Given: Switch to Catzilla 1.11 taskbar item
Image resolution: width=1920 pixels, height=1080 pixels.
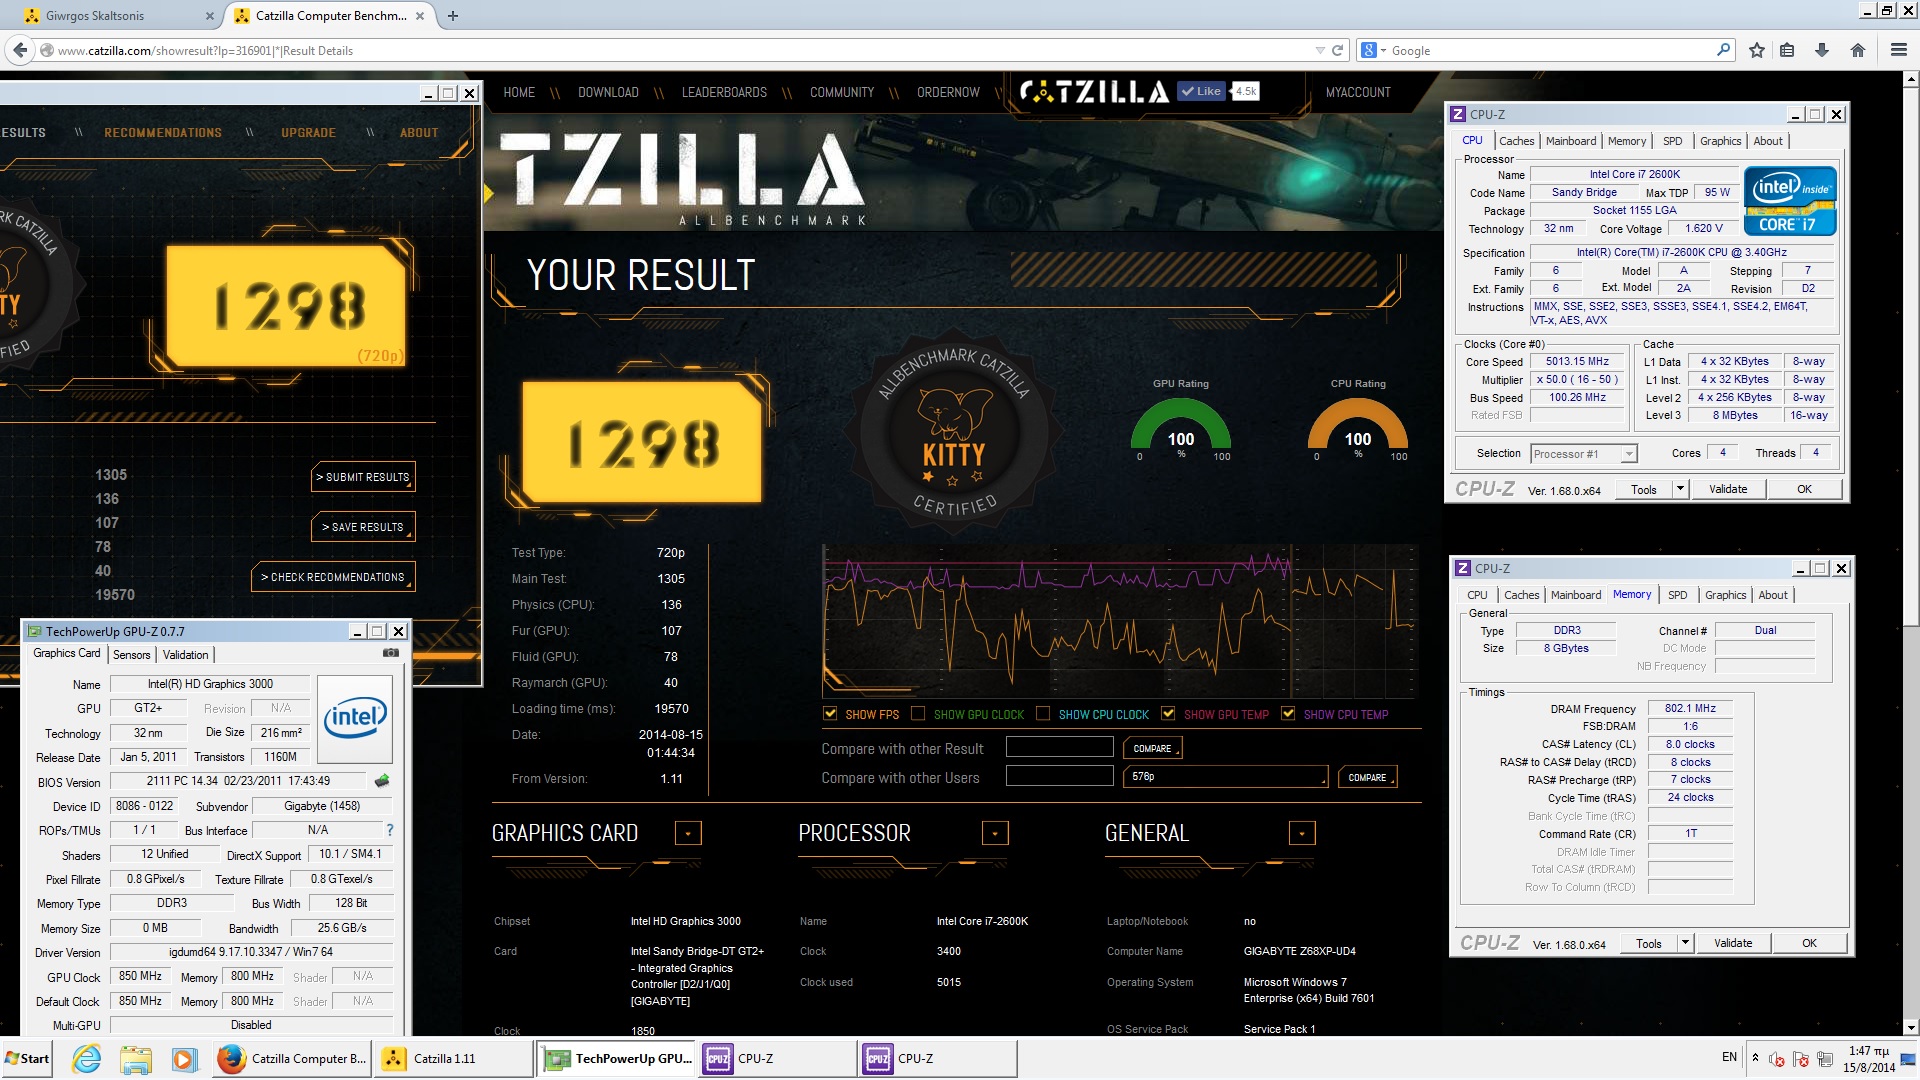Looking at the screenshot, I should (455, 1058).
